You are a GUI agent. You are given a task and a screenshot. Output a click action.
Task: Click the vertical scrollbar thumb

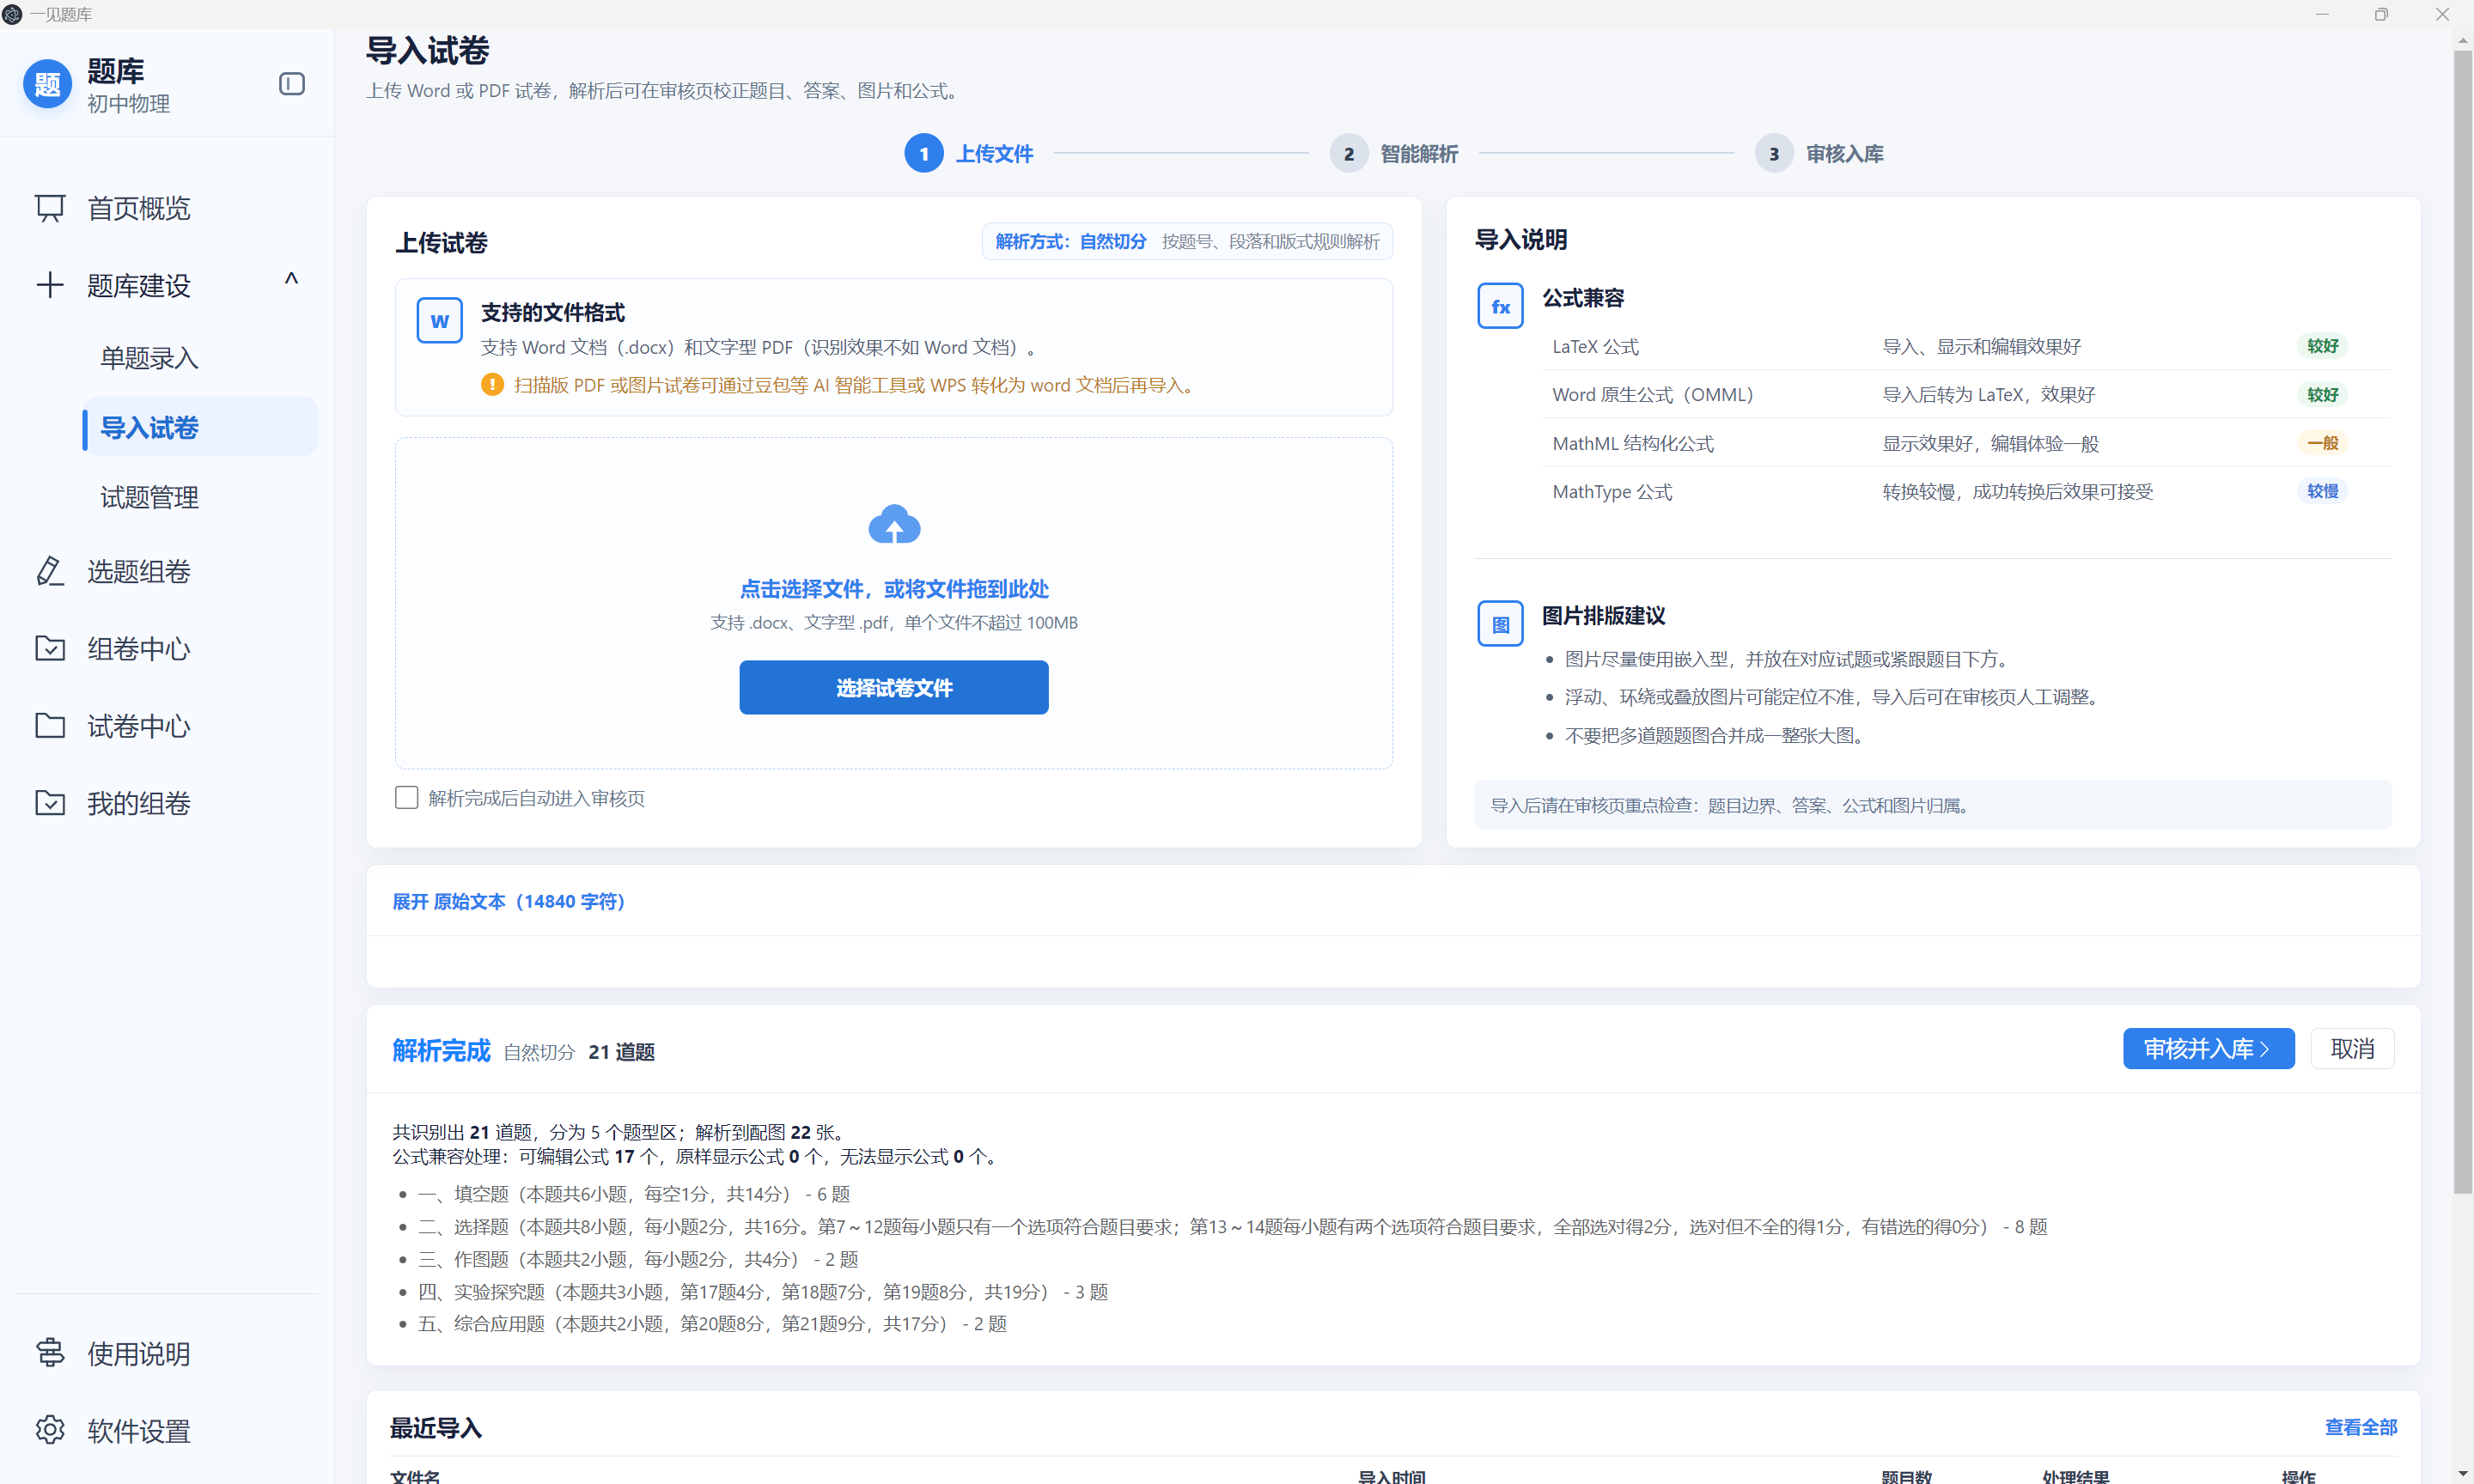[2462, 620]
